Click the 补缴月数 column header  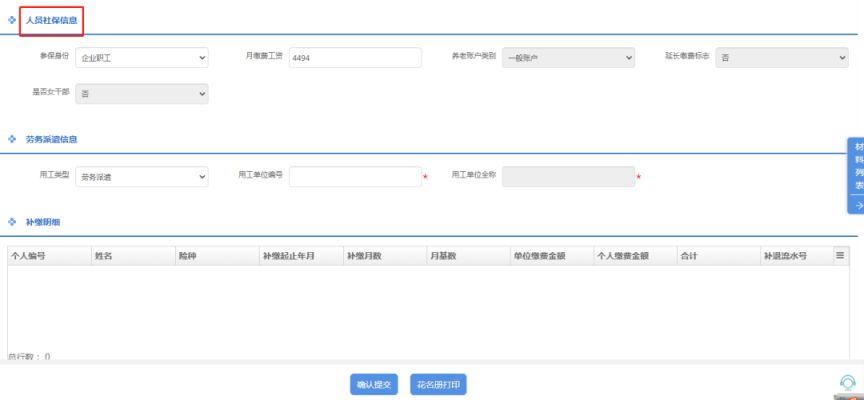click(x=384, y=256)
